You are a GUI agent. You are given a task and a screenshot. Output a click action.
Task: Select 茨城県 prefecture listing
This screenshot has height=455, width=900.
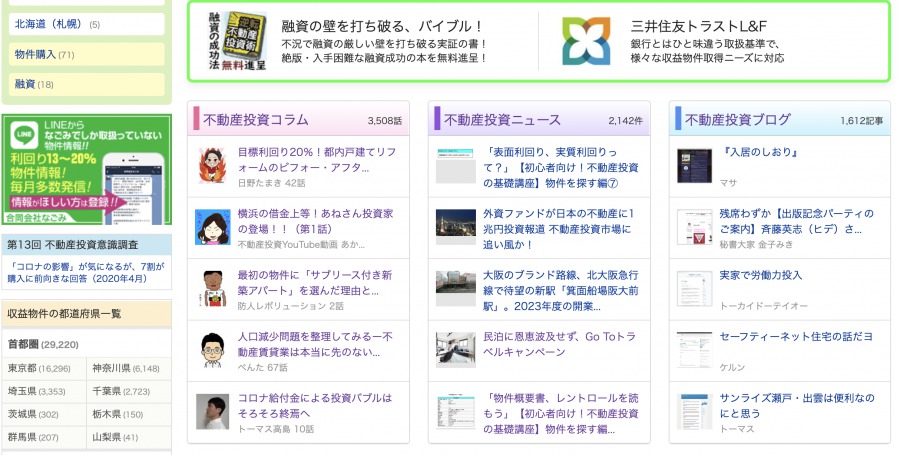[x=22, y=414]
